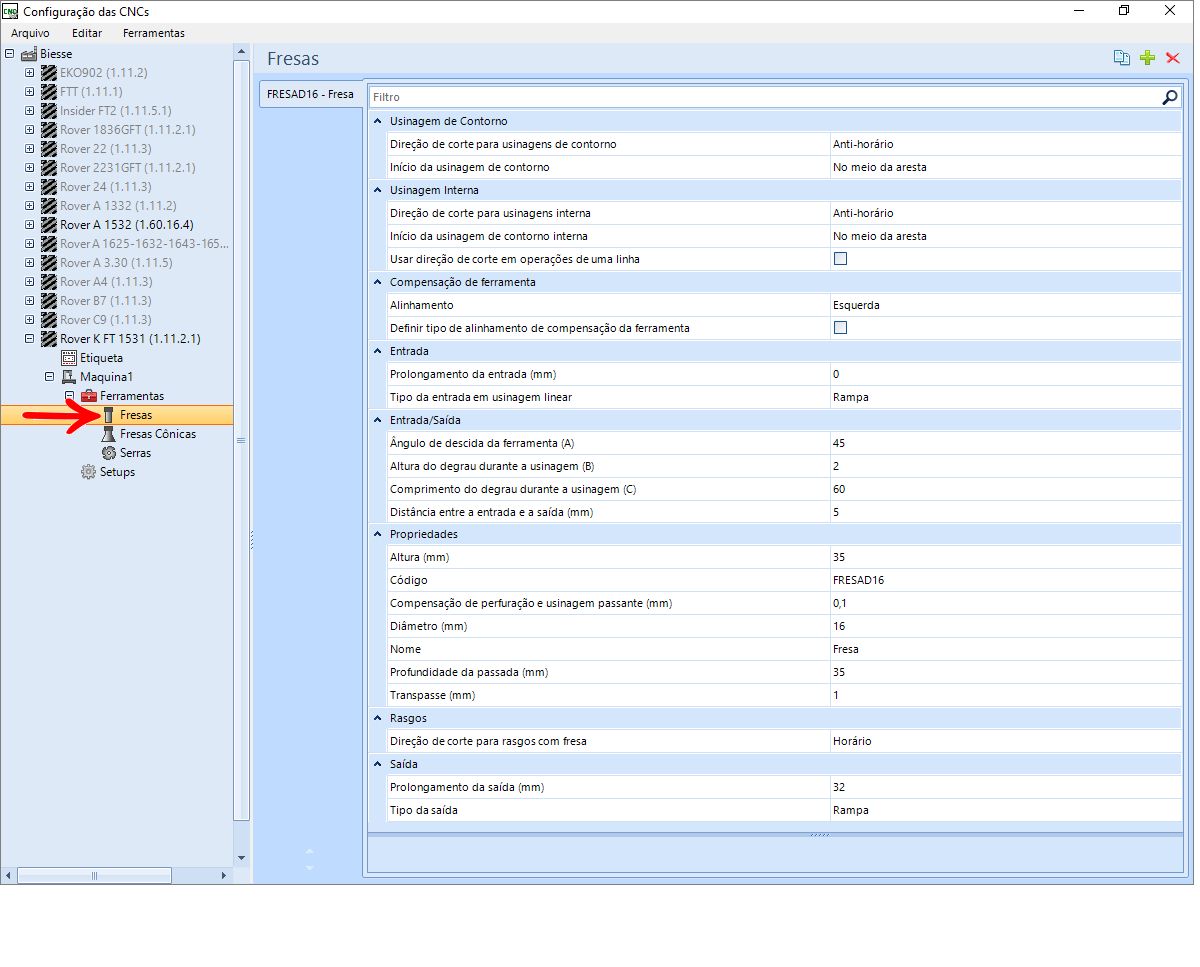1200x967 pixels.
Task: Delete the tool with the red X icon
Action: click(x=1173, y=58)
